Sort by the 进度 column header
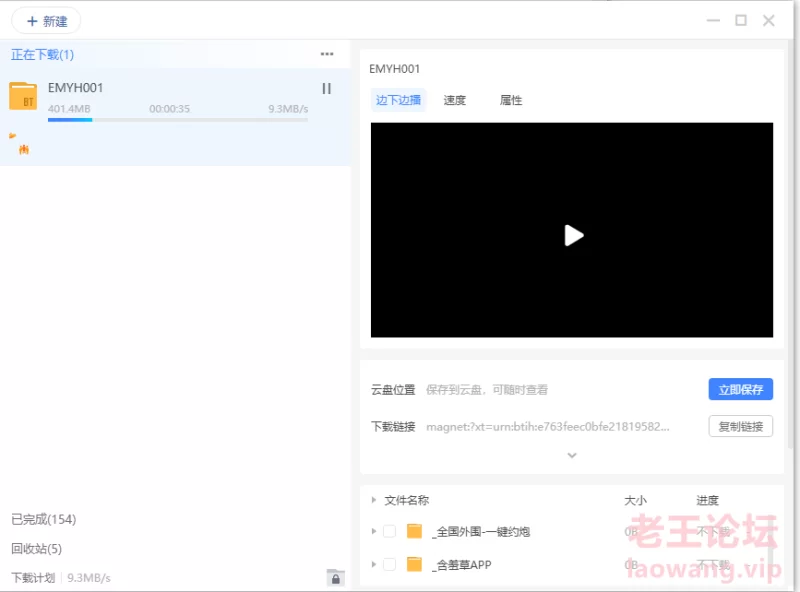Screen dimensions: 800x592 click(707, 500)
